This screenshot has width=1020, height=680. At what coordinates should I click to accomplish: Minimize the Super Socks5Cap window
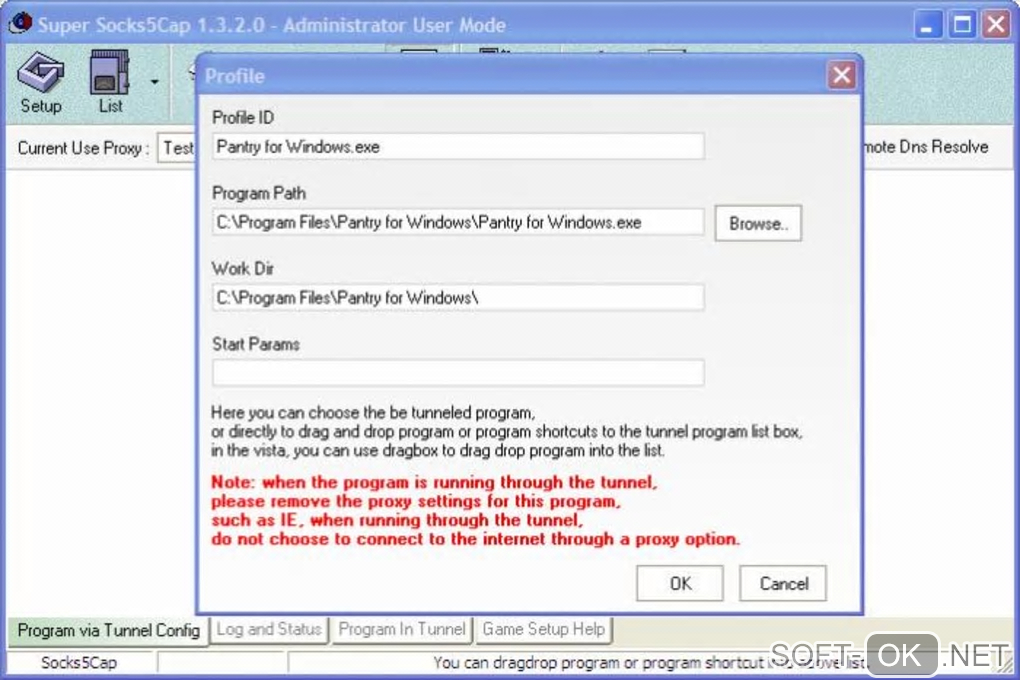coord(928,25)
